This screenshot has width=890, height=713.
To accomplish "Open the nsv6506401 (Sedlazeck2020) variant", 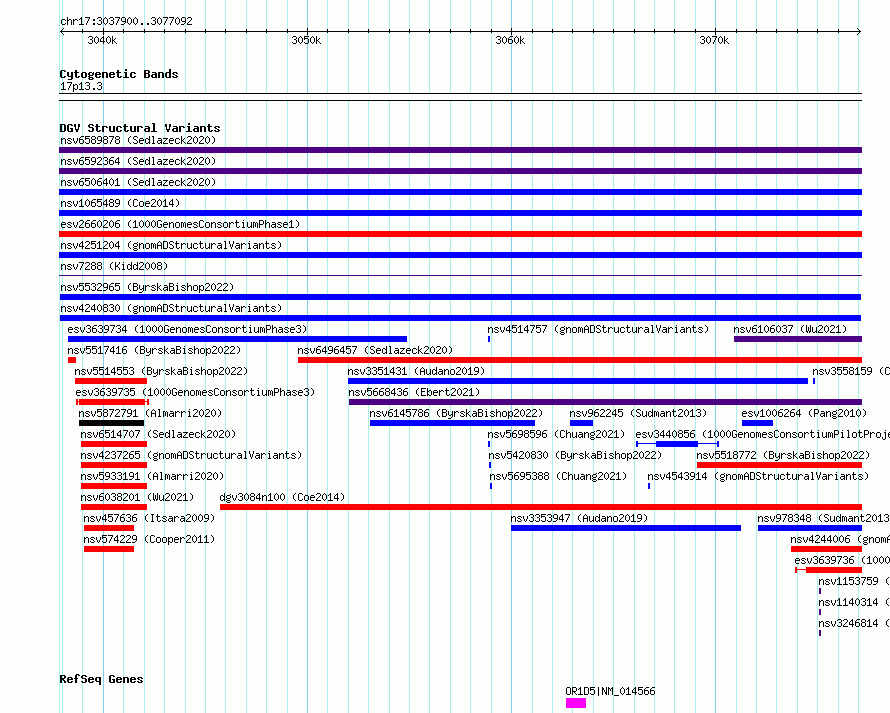I will point(138,182).
